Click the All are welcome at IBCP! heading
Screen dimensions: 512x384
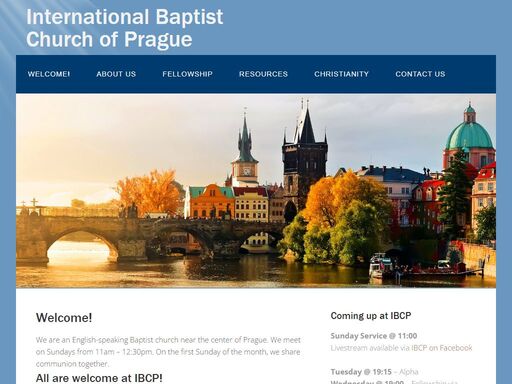99,378
